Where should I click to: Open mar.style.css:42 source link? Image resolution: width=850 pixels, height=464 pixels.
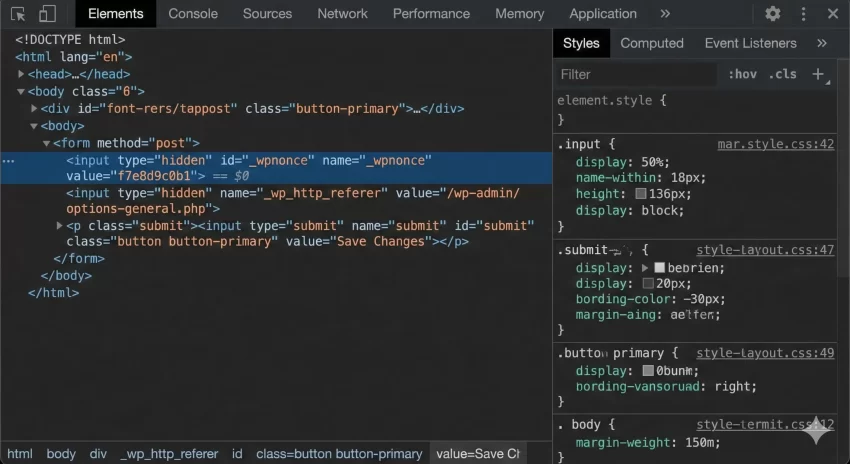tap(775, 144)
